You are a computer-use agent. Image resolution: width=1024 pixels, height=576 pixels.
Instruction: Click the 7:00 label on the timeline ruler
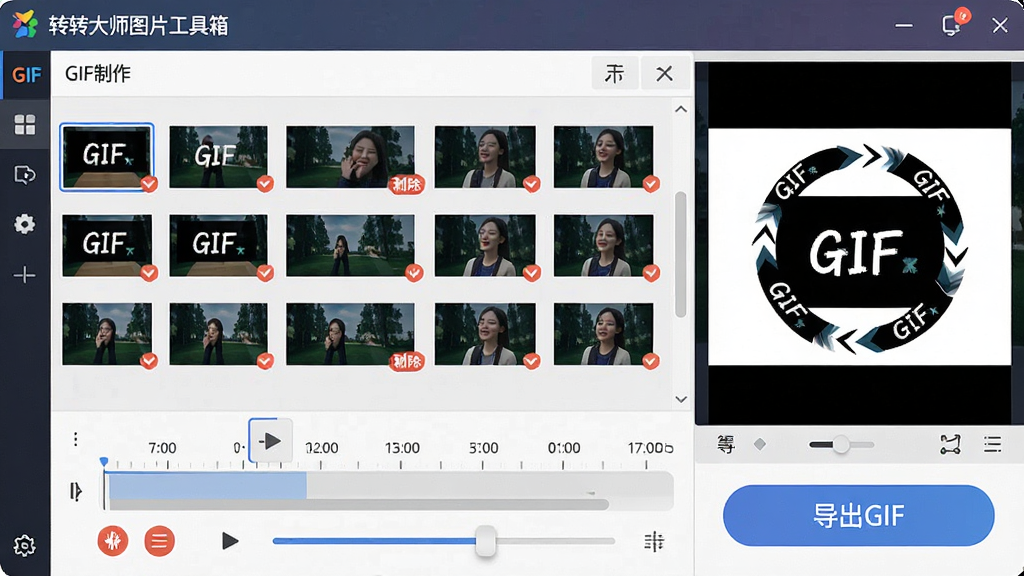pyautogui.click(x=162, y=448)
